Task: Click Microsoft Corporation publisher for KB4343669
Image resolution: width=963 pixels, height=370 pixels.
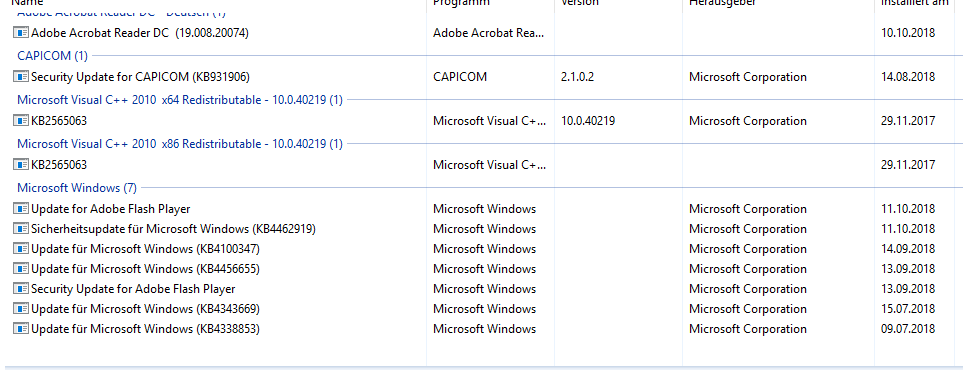Action: click(747, 309)
